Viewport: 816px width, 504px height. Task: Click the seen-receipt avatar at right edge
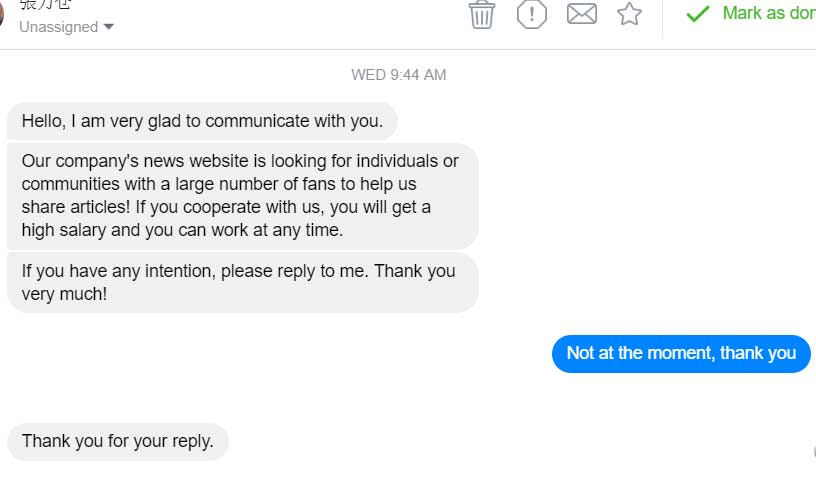point(813,452)
